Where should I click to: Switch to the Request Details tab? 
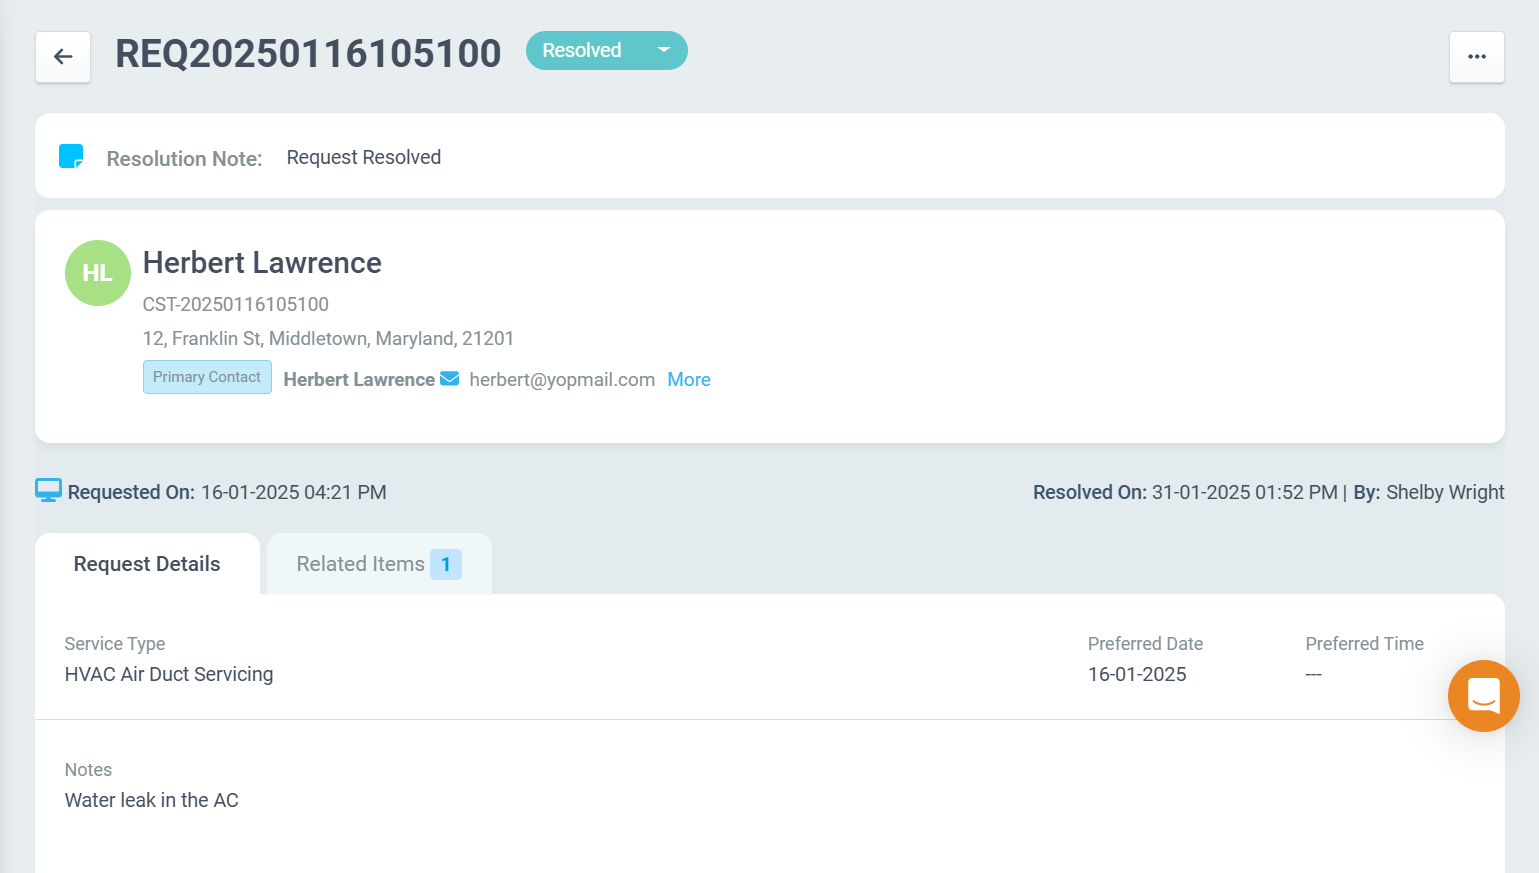click(147, 564)
